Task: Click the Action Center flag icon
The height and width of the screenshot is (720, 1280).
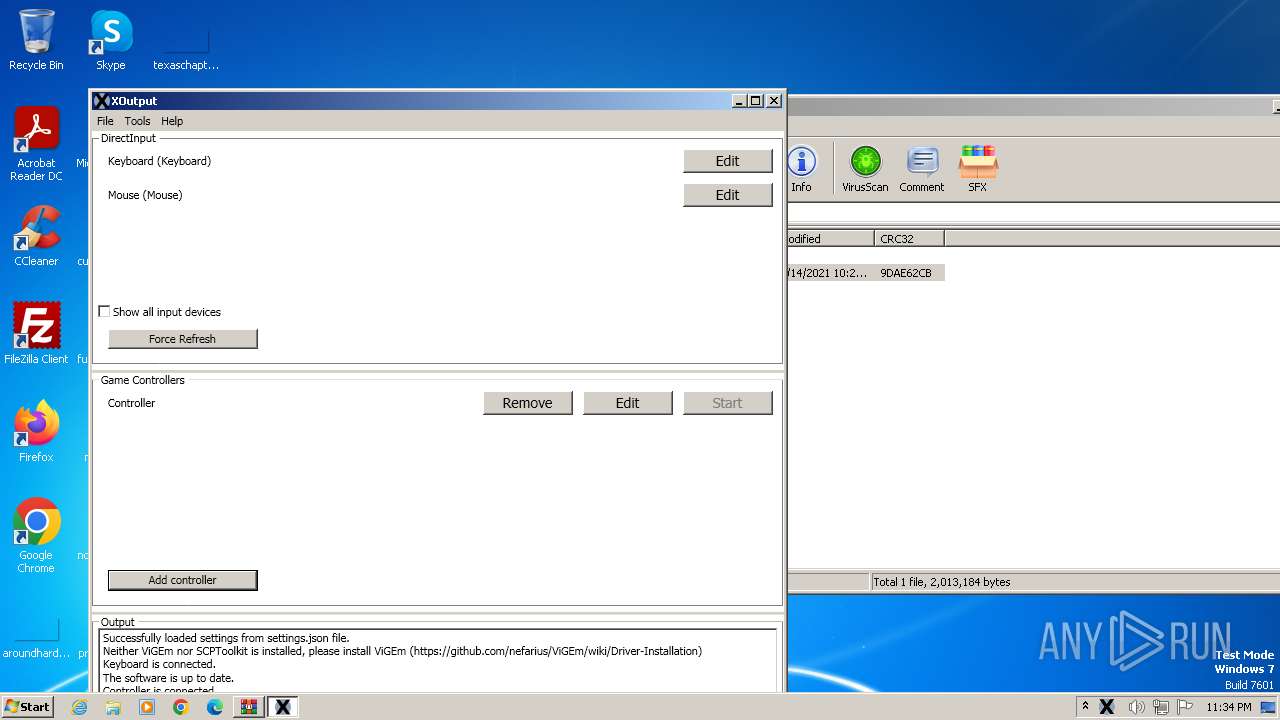Action: [x=1185, y=707]
